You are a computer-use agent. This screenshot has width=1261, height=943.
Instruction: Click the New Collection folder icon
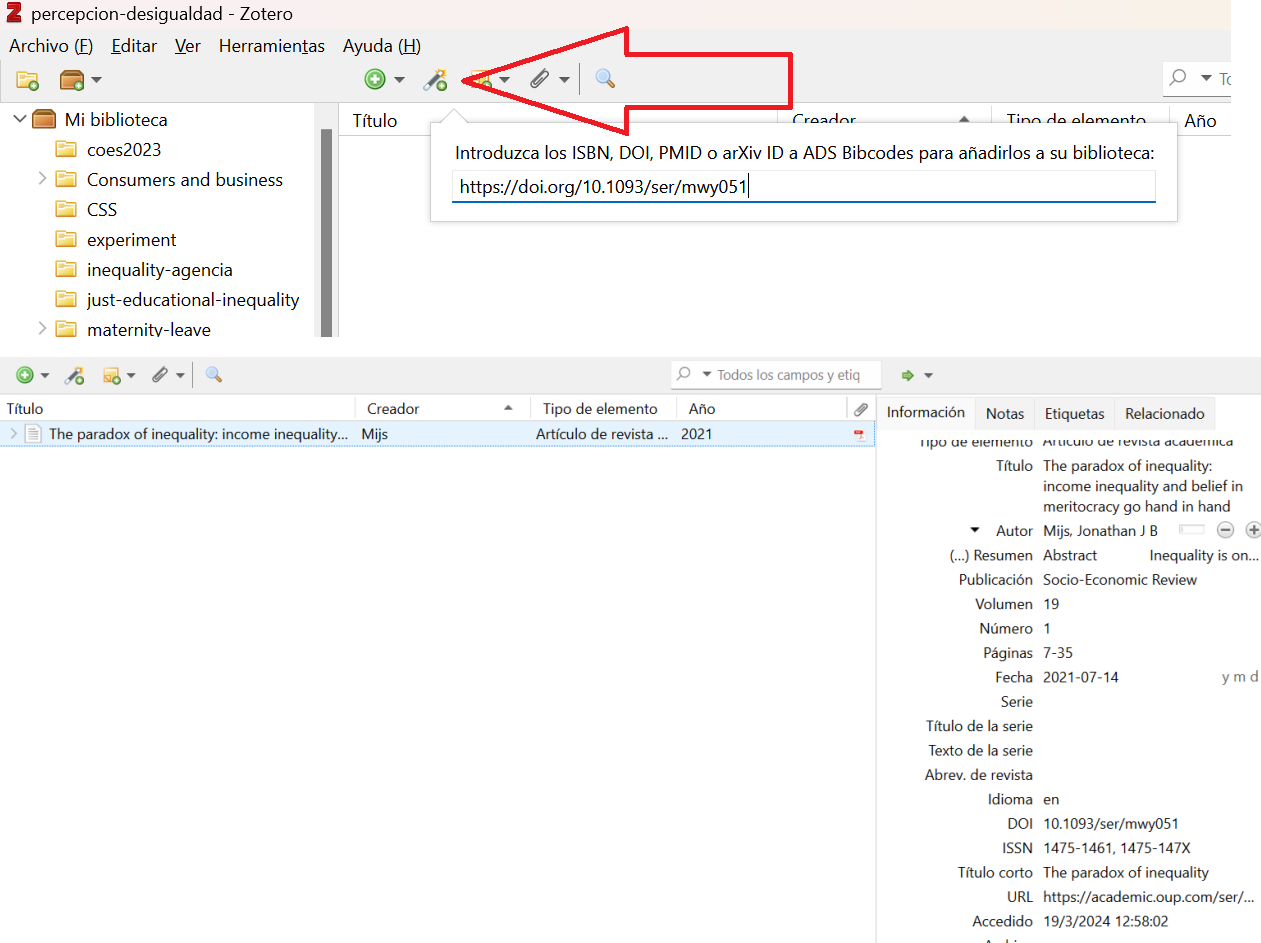(x=27, y=80)
